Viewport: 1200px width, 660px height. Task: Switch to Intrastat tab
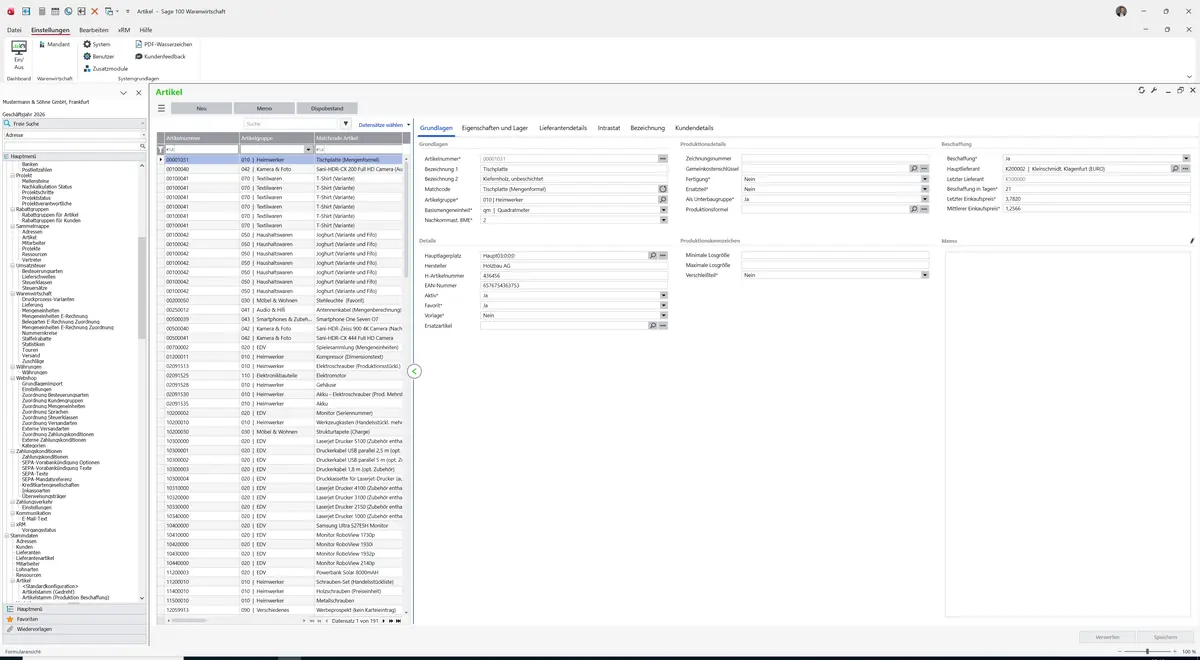(x=609, y=128)
